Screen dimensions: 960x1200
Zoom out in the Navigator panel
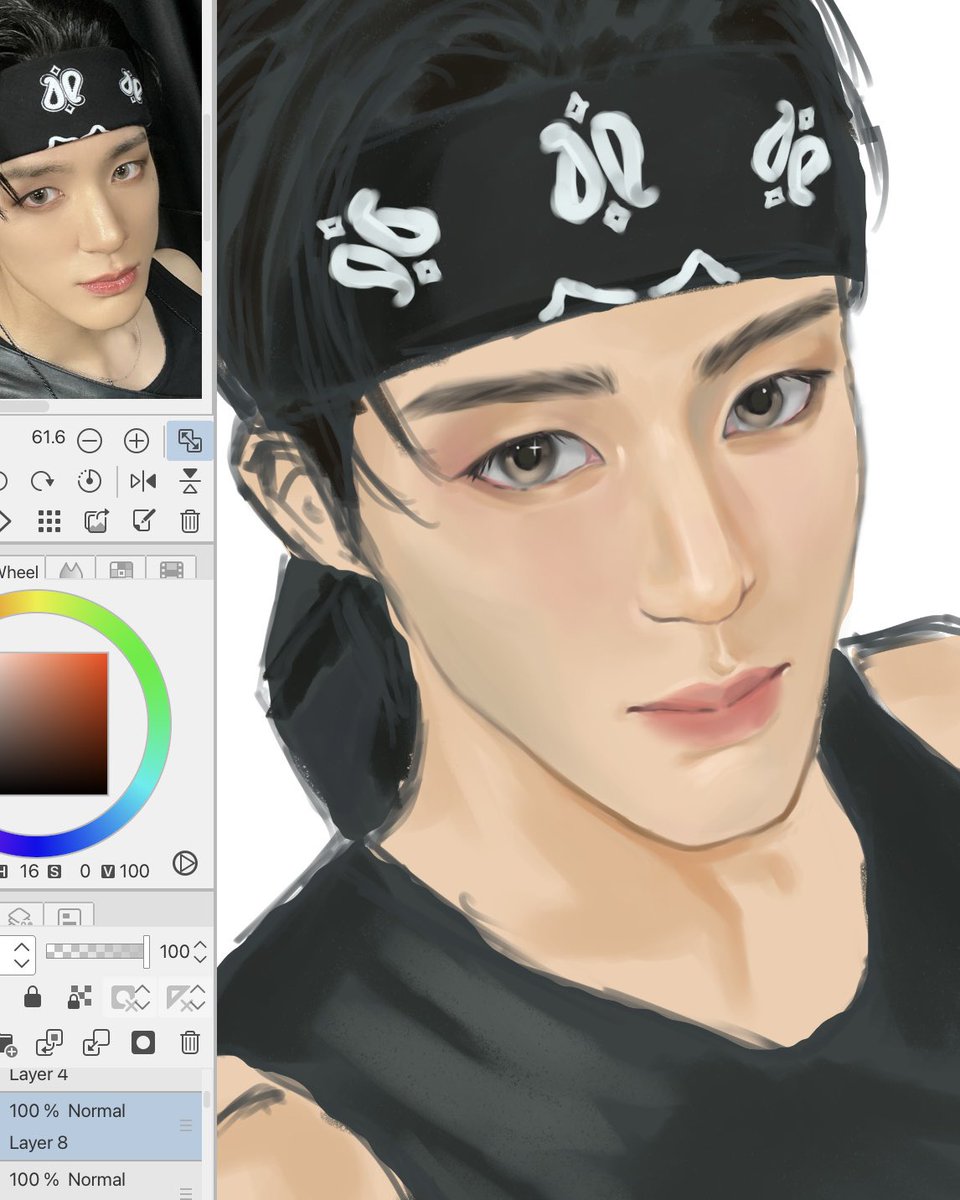89,440
